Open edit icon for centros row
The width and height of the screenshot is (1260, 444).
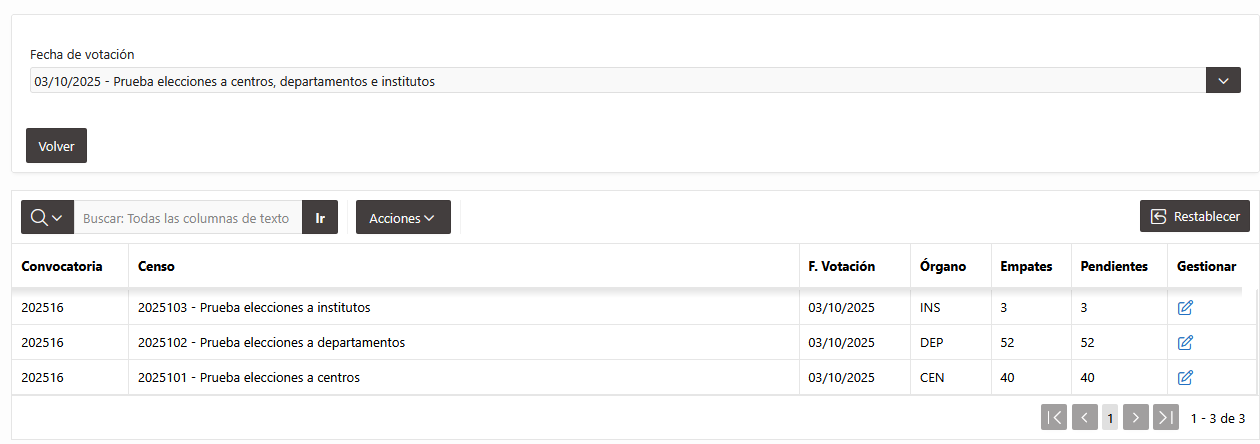point(1185,378)
